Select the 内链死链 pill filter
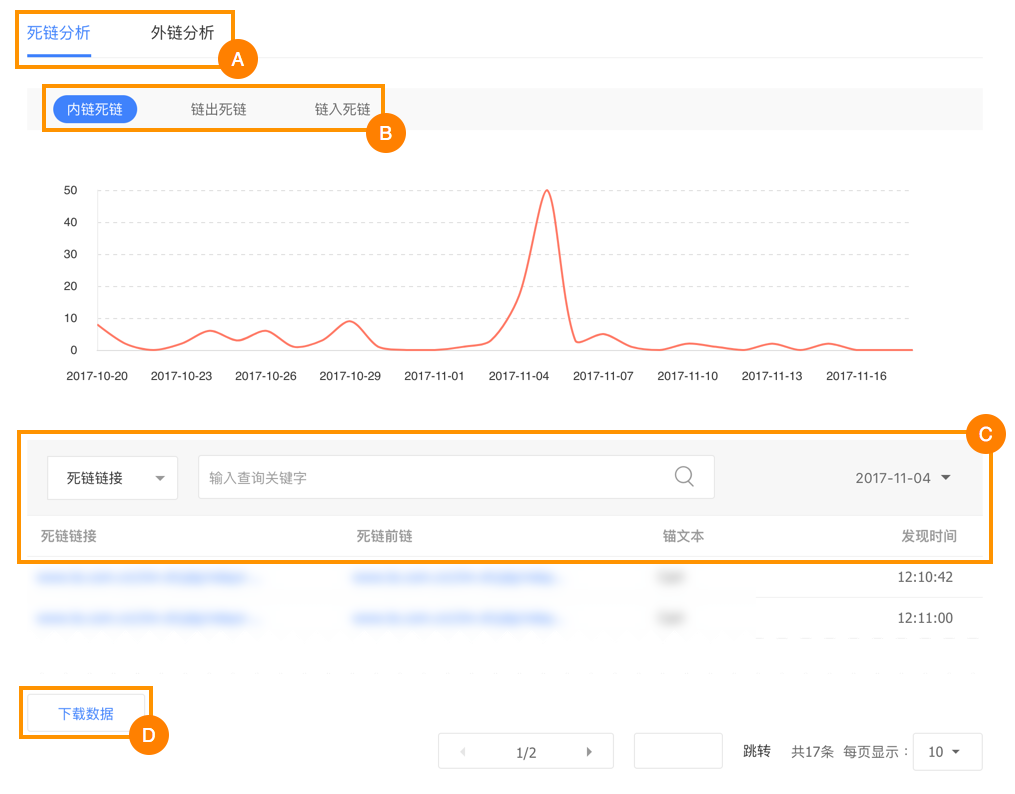Screen dimensions: 1015x794 coord(95,109)
